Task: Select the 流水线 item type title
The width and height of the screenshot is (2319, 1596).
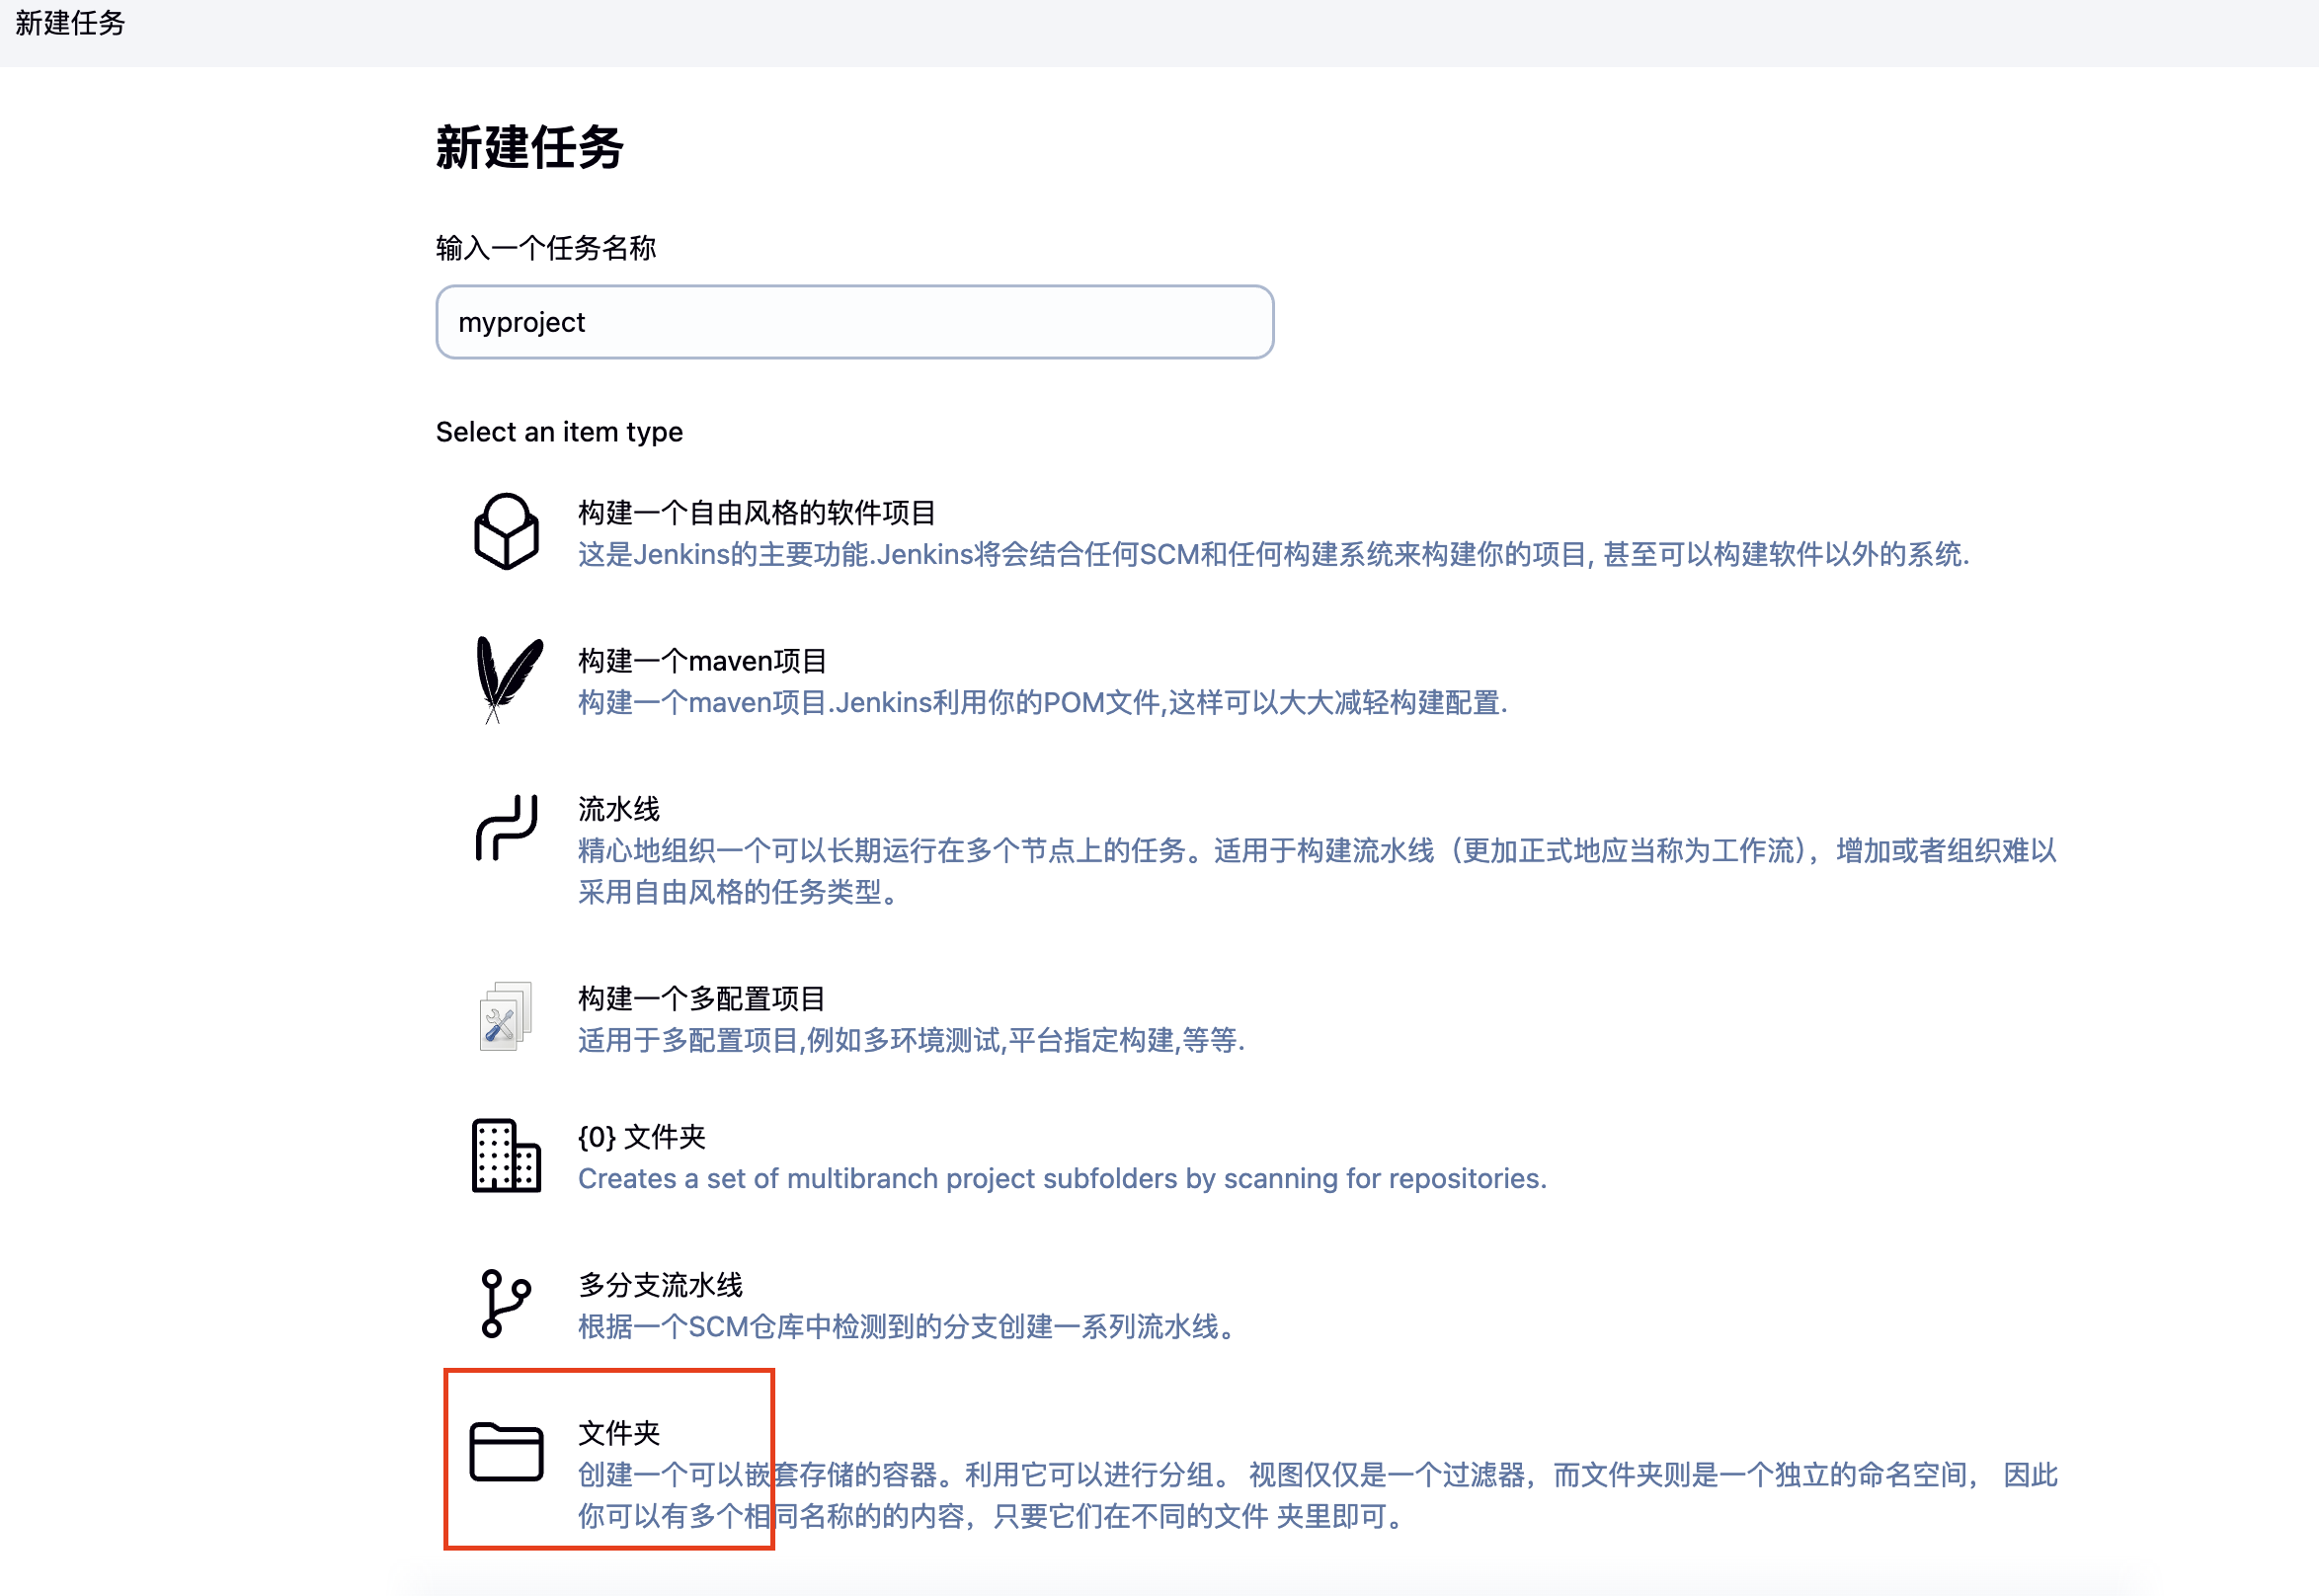Action: point(619,809)
